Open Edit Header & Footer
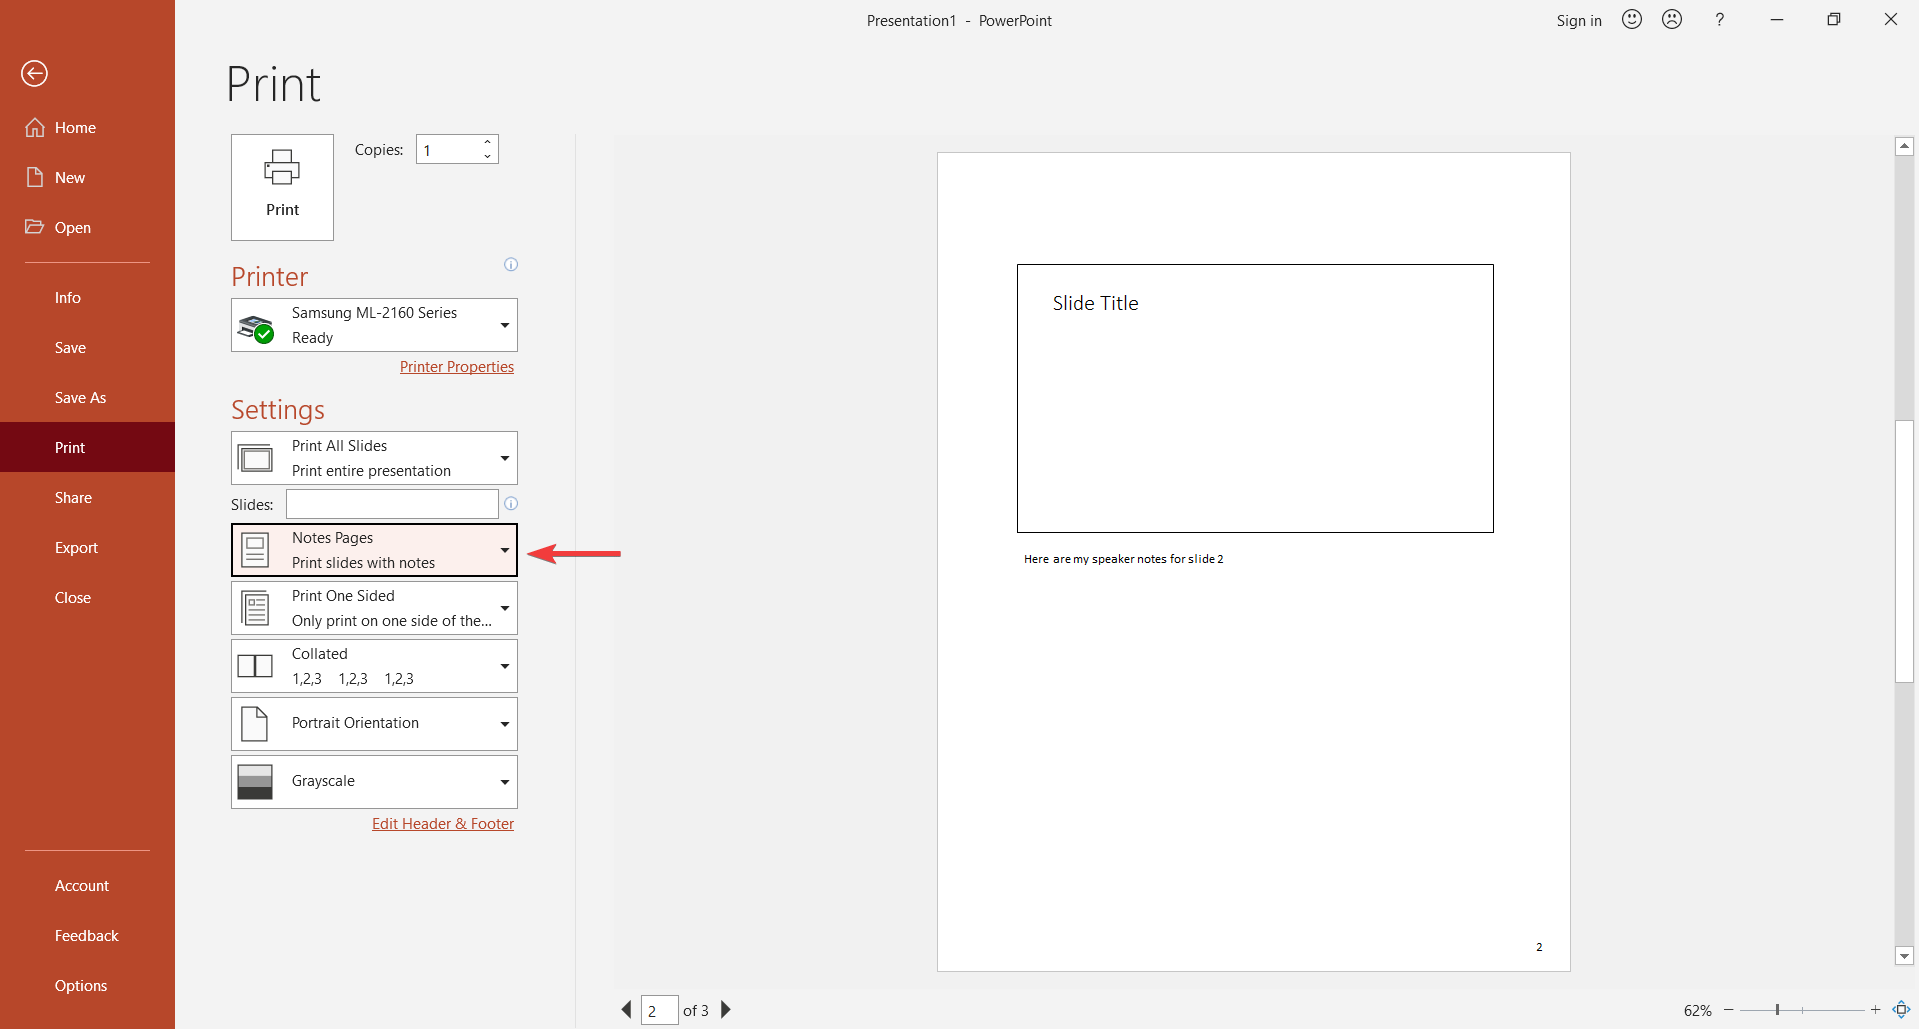This screenshot has height=1029, width=1919. point(442,823)
